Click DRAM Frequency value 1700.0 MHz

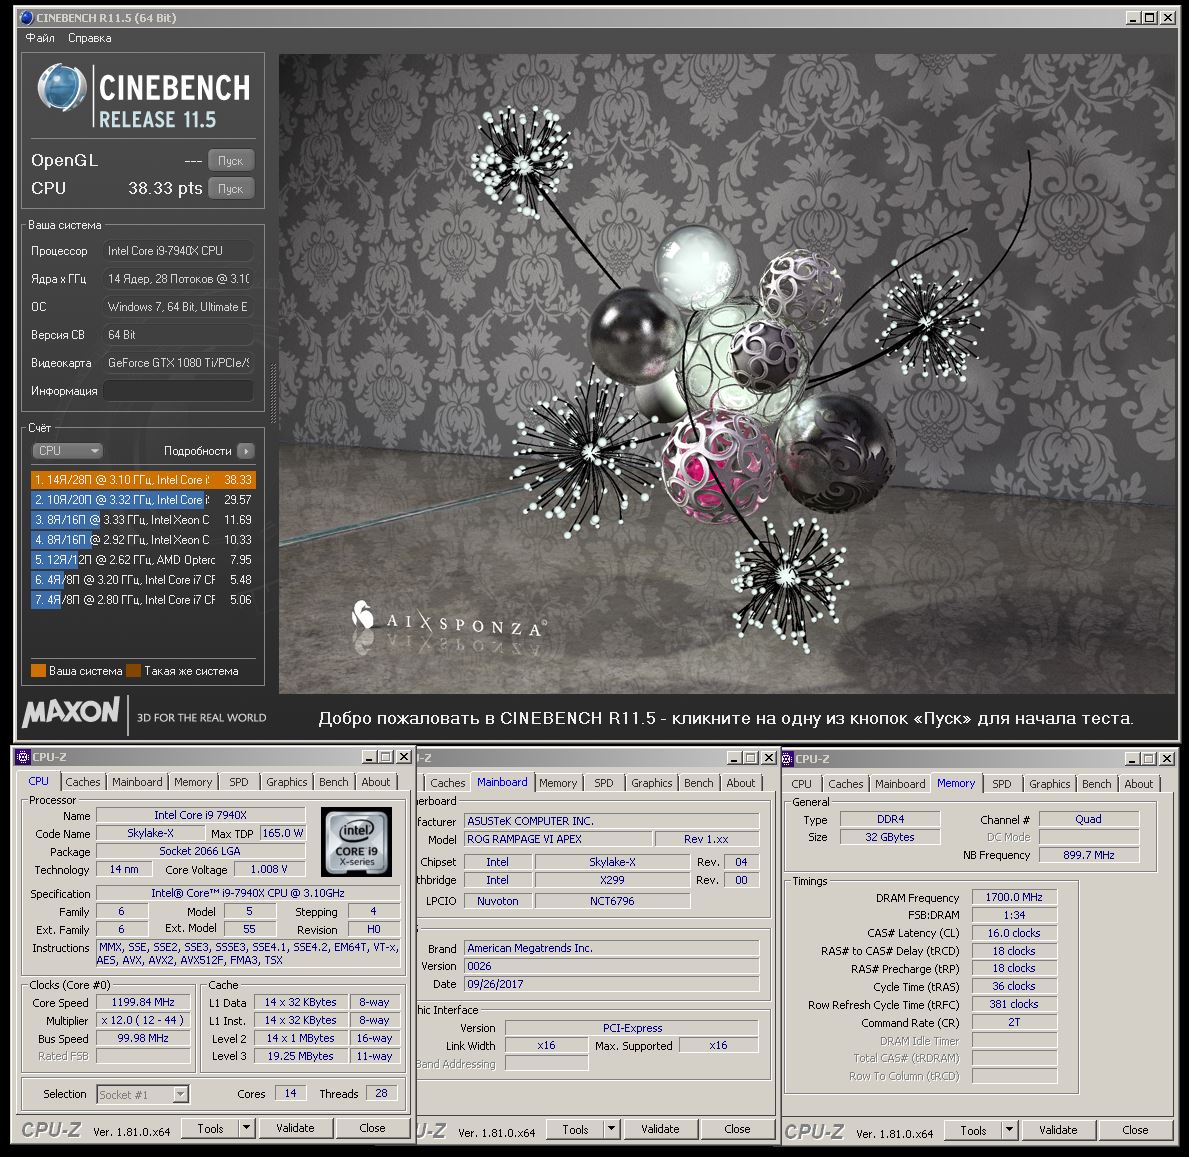point(1015,897)
